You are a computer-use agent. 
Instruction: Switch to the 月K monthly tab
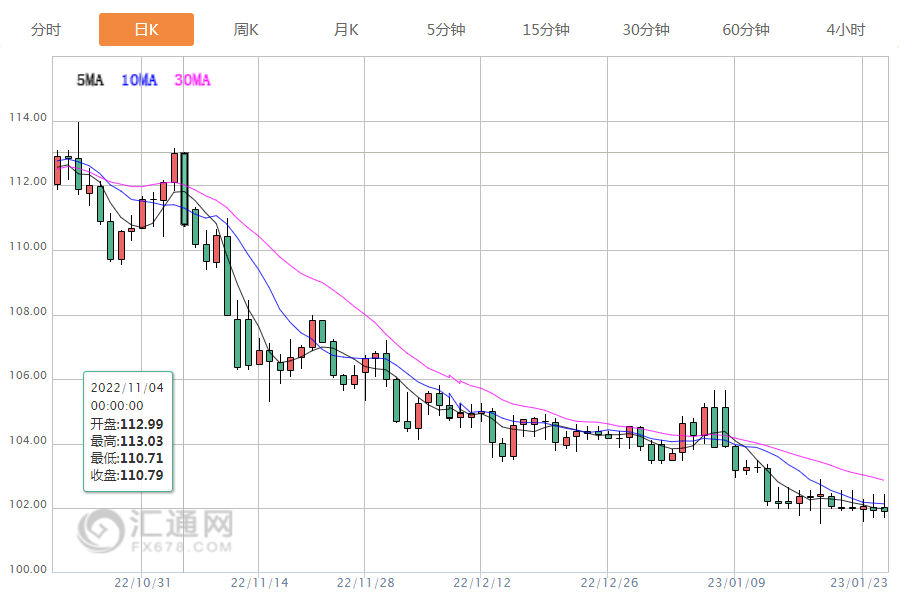coord(346,30)
